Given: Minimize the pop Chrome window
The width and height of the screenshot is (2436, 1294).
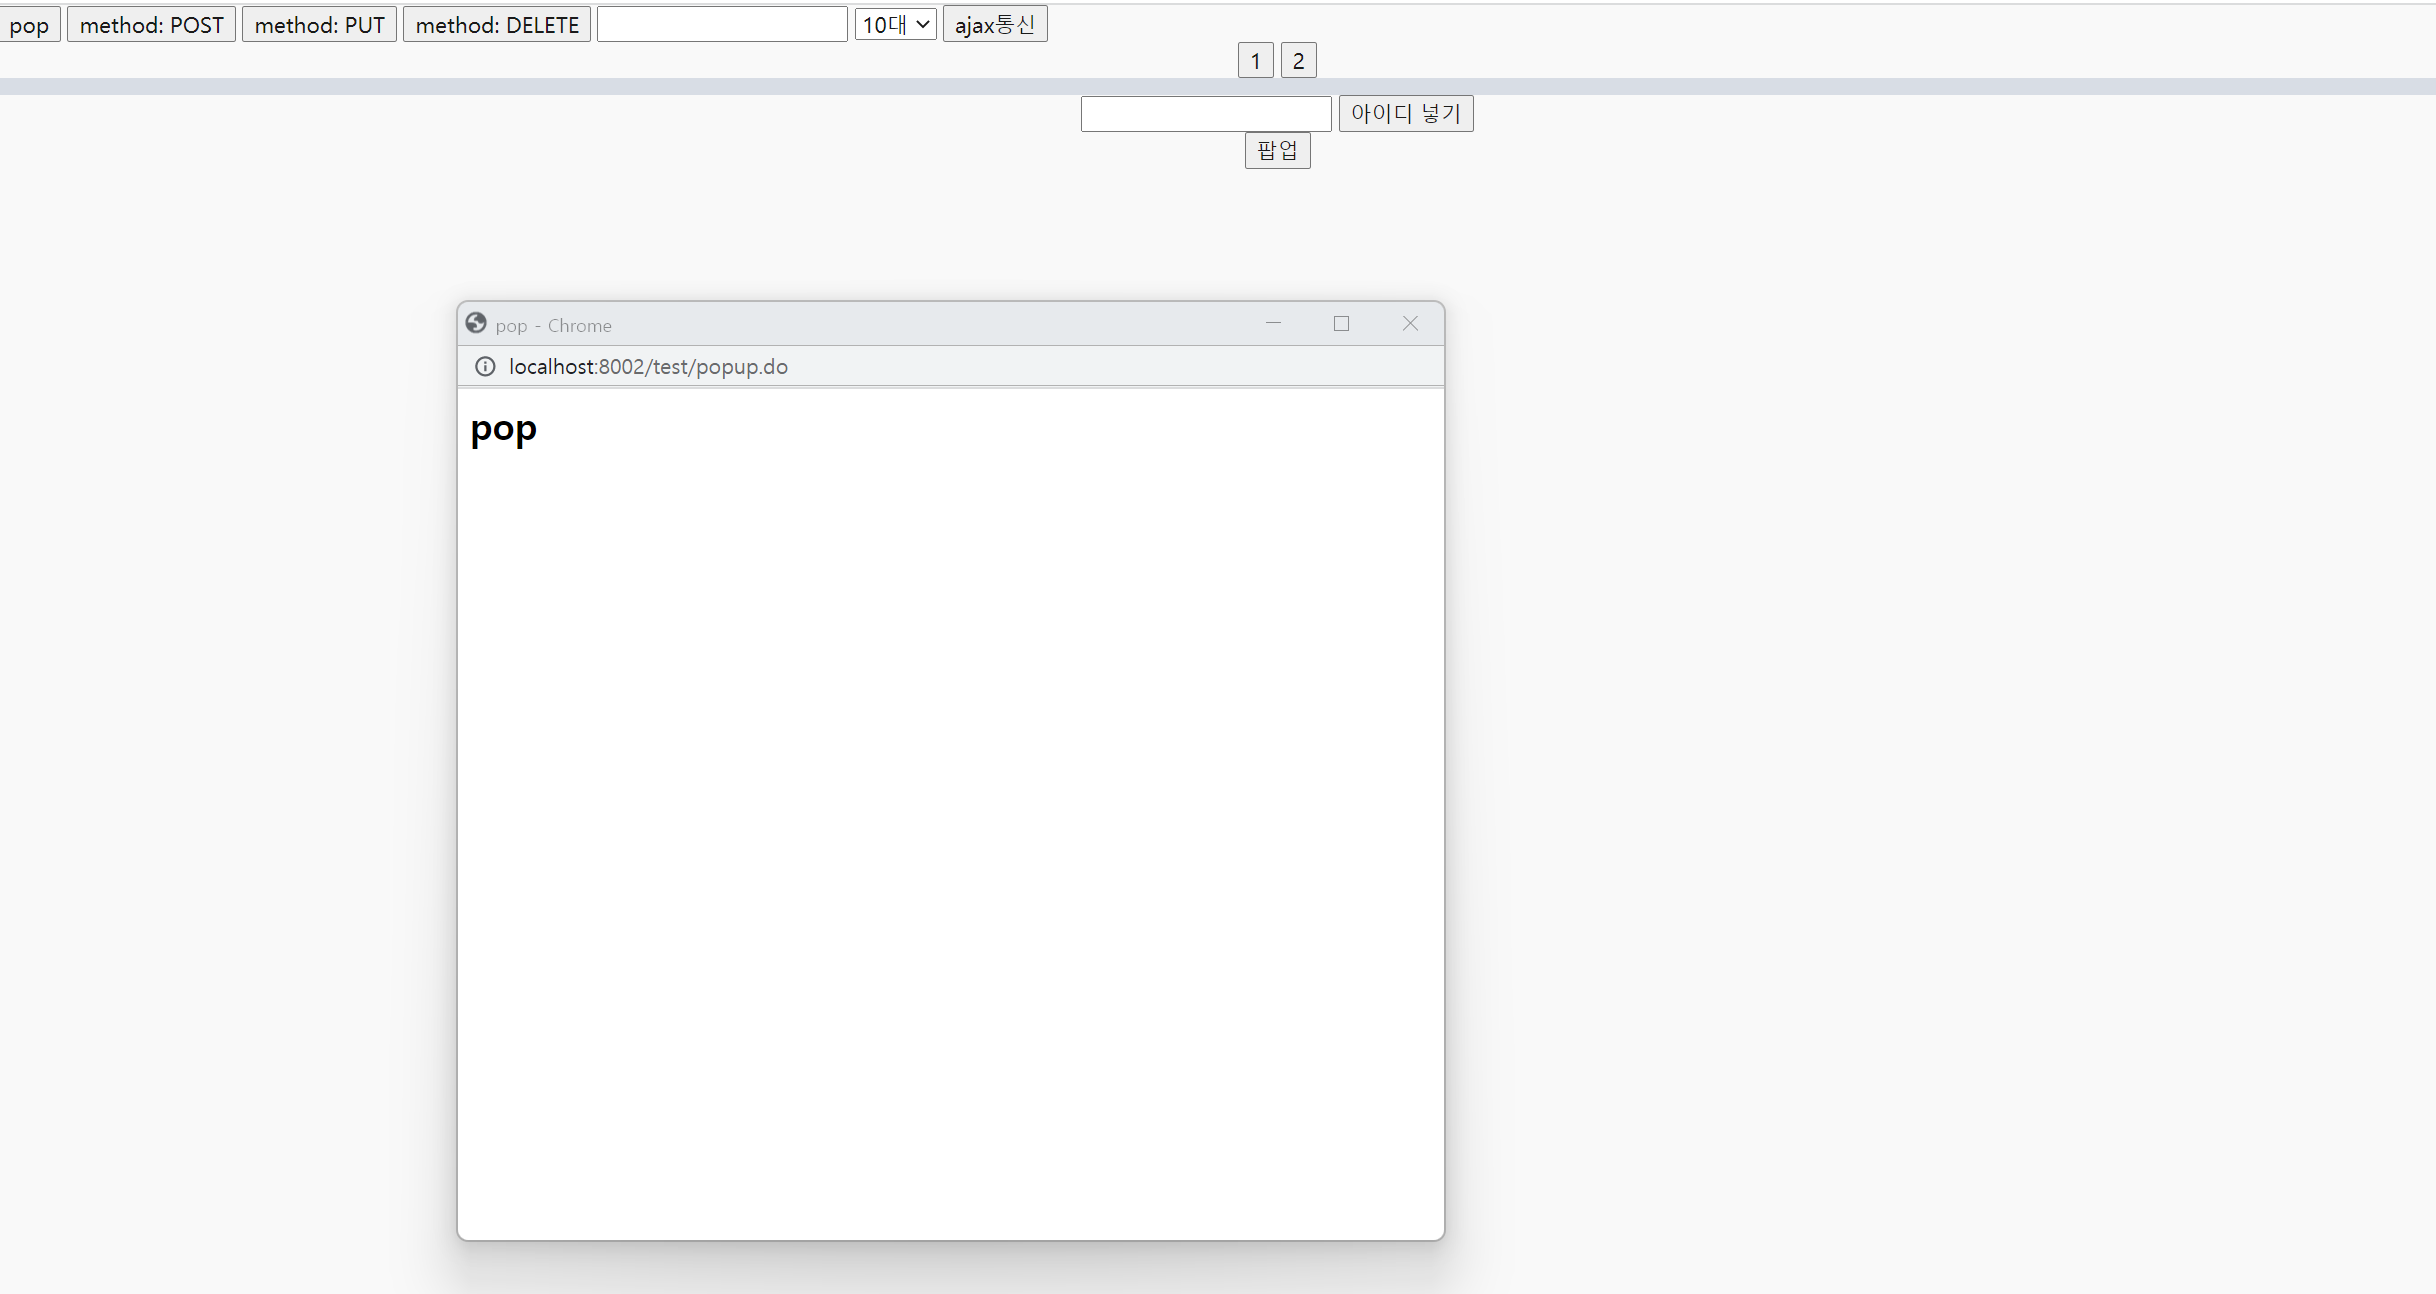Looking at the screenshot, I should (1273, 323).
